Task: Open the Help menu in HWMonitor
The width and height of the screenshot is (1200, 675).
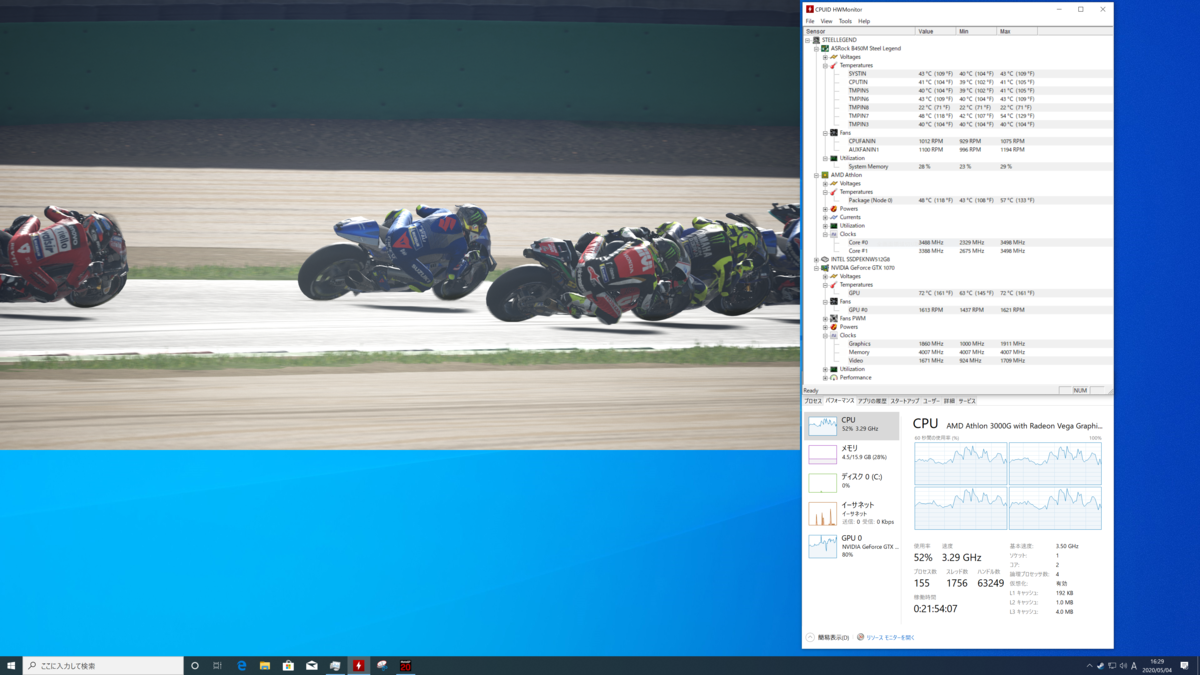Action: (x=864, y=21)
